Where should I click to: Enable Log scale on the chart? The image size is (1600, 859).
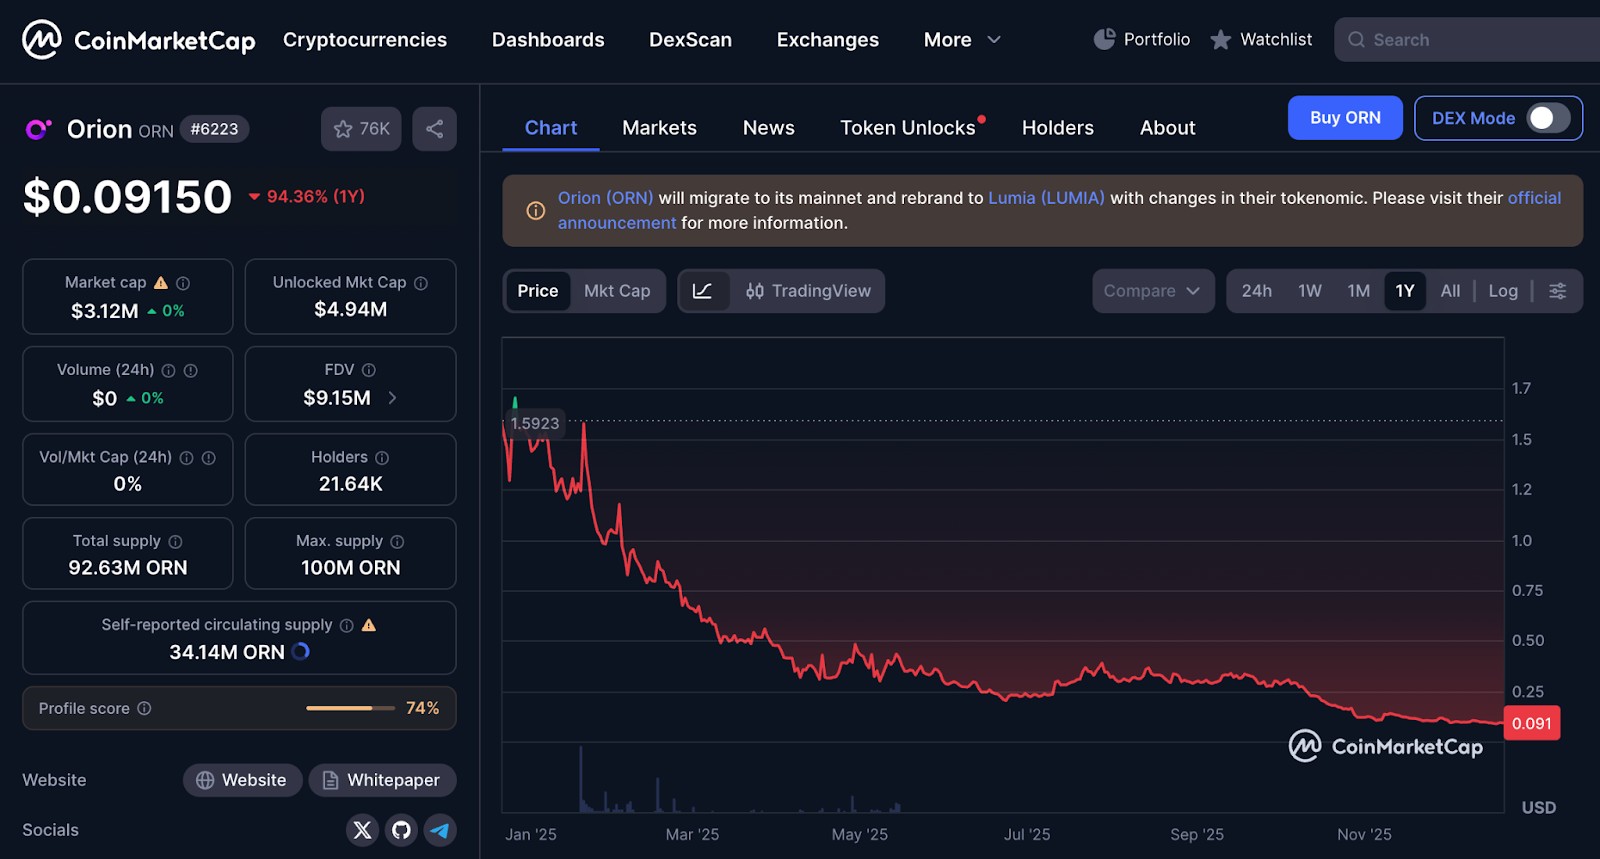click(x=1503, y=291)
